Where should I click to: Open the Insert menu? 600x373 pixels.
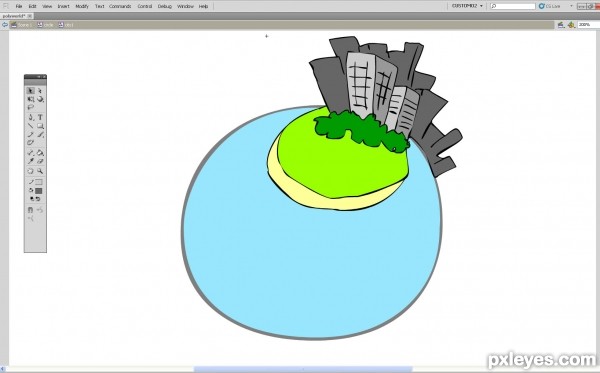tap(64, 6)
